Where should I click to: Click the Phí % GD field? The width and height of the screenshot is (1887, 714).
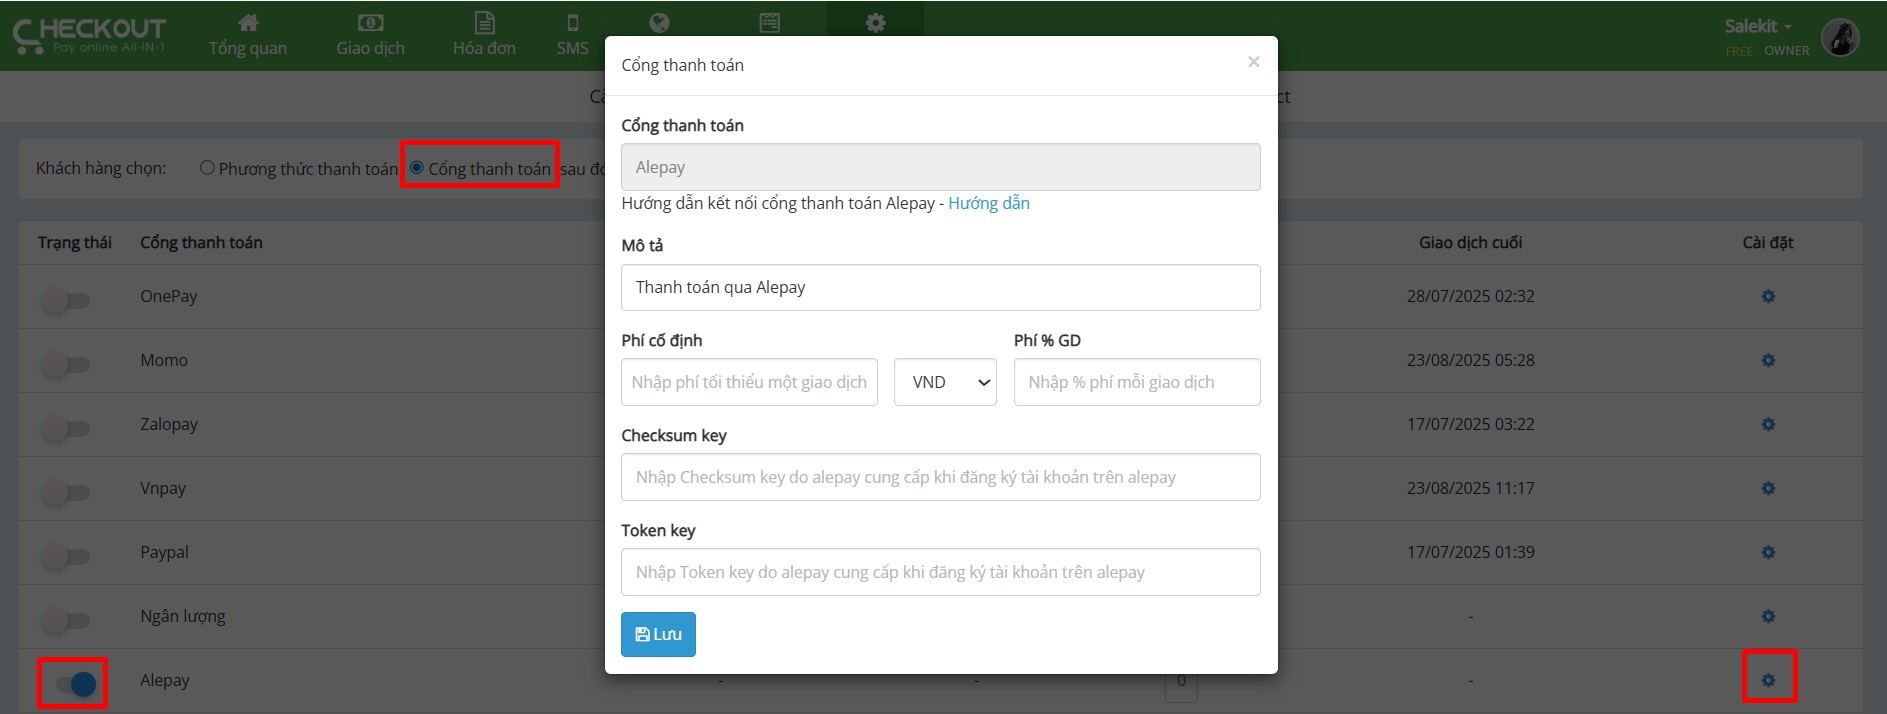(x=1137, y=382)
